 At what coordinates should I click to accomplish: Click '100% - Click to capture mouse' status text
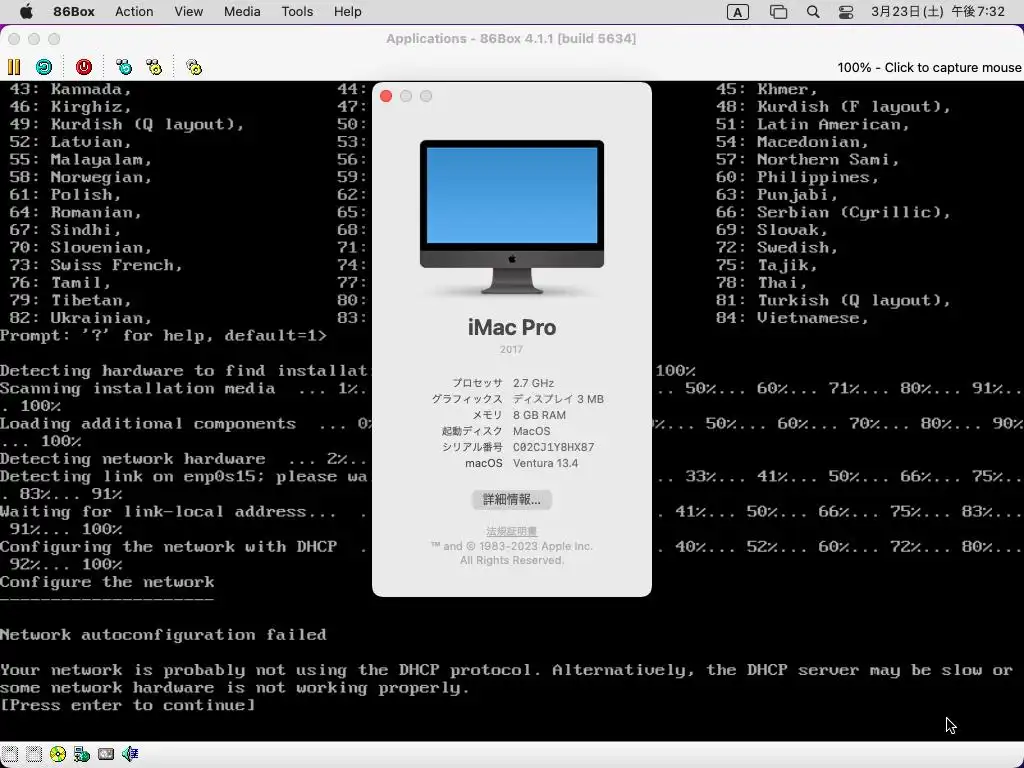(929, 67)
